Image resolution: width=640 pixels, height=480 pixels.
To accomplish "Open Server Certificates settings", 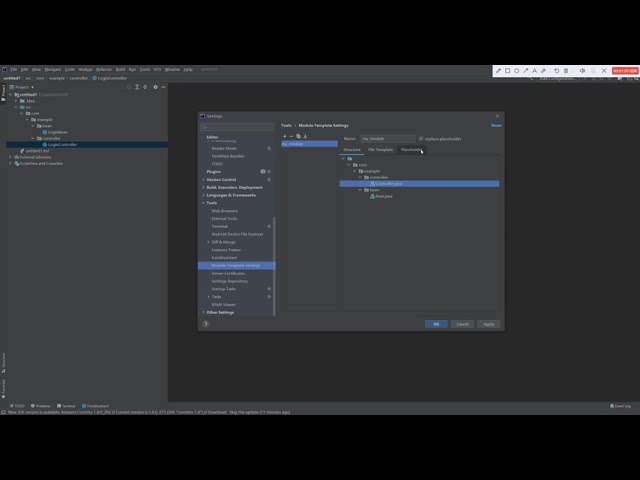I will point(228,273).
